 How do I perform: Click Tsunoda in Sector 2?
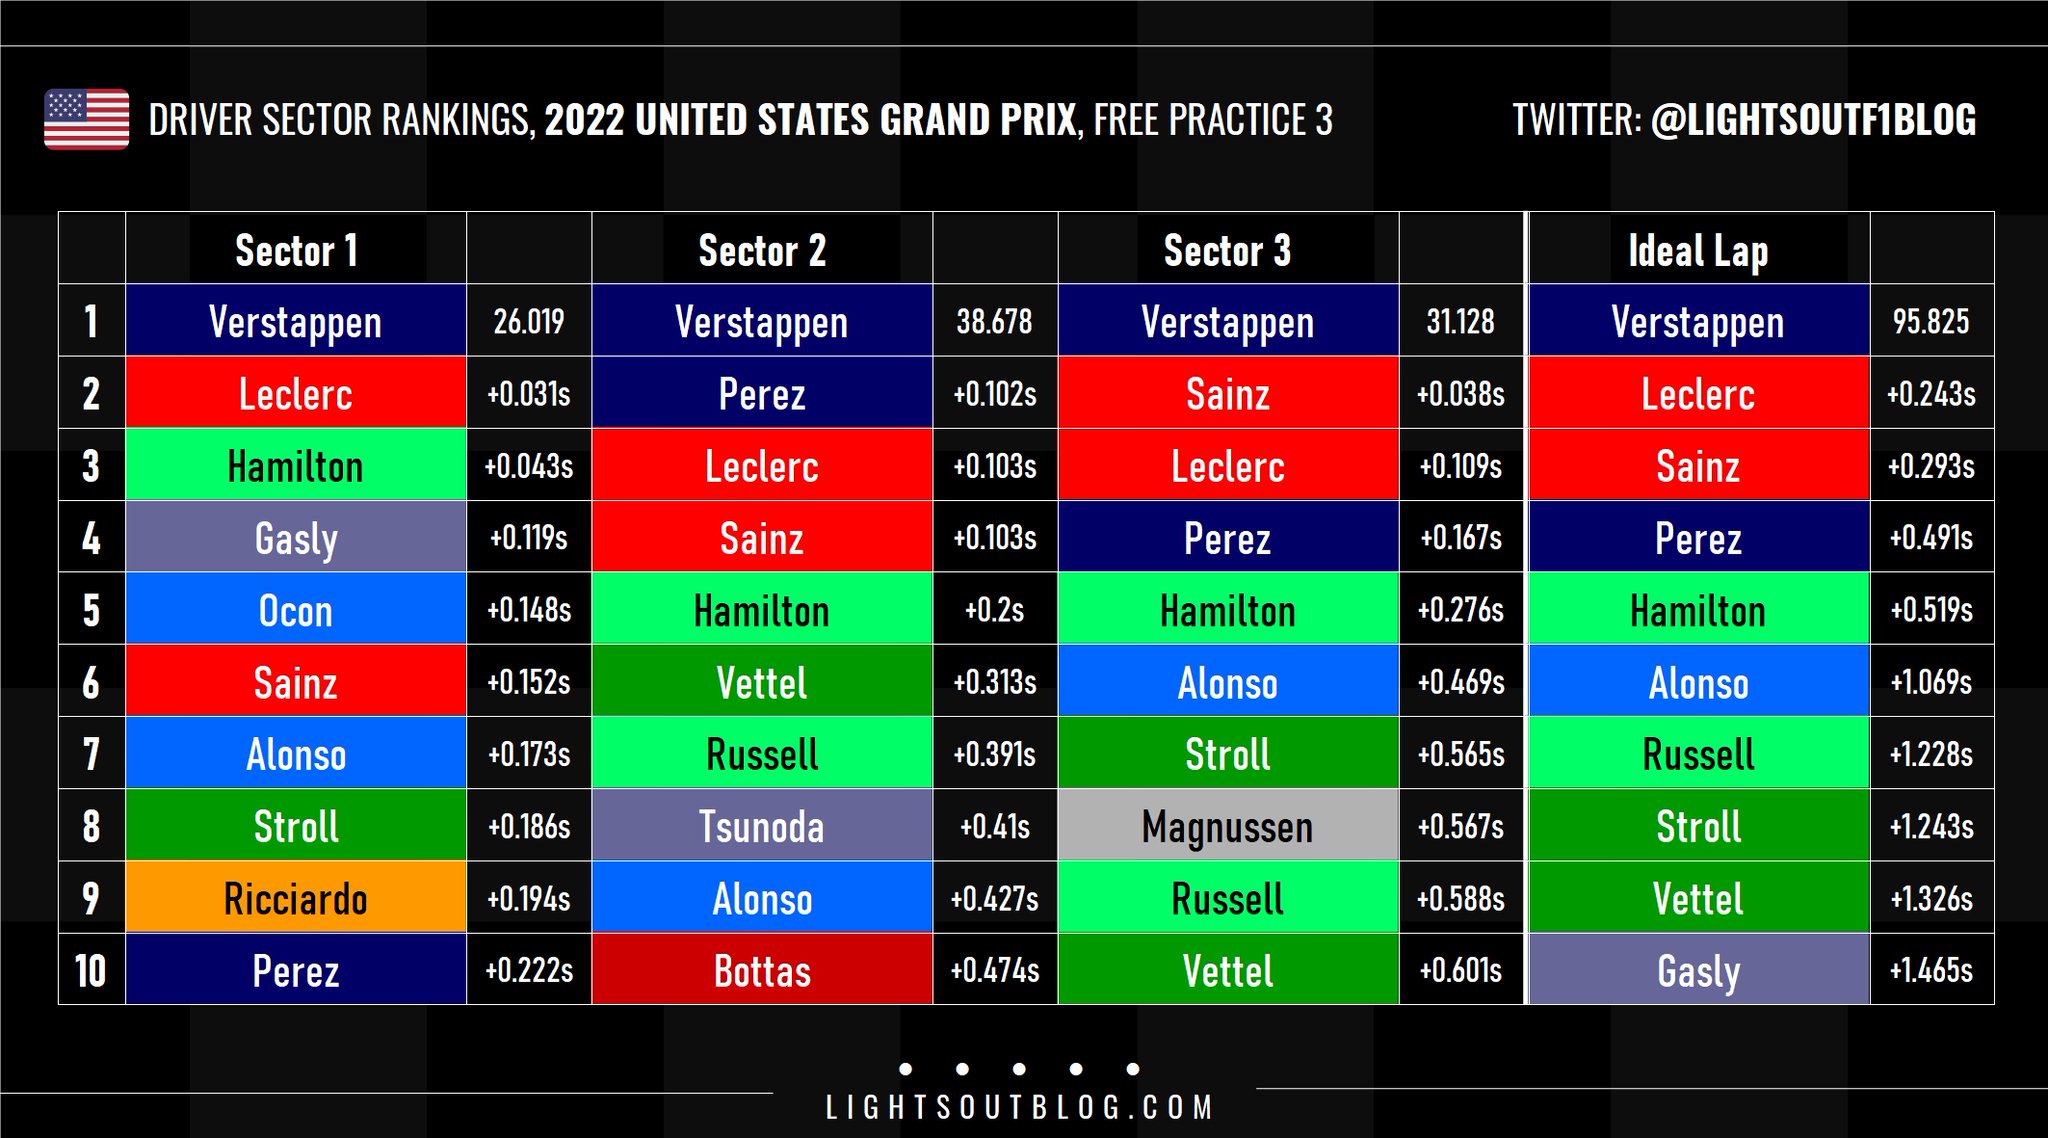click(x=762, y=826)
